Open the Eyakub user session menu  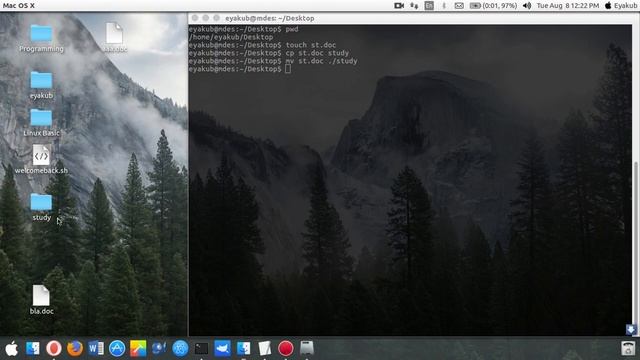click(620, 6)
